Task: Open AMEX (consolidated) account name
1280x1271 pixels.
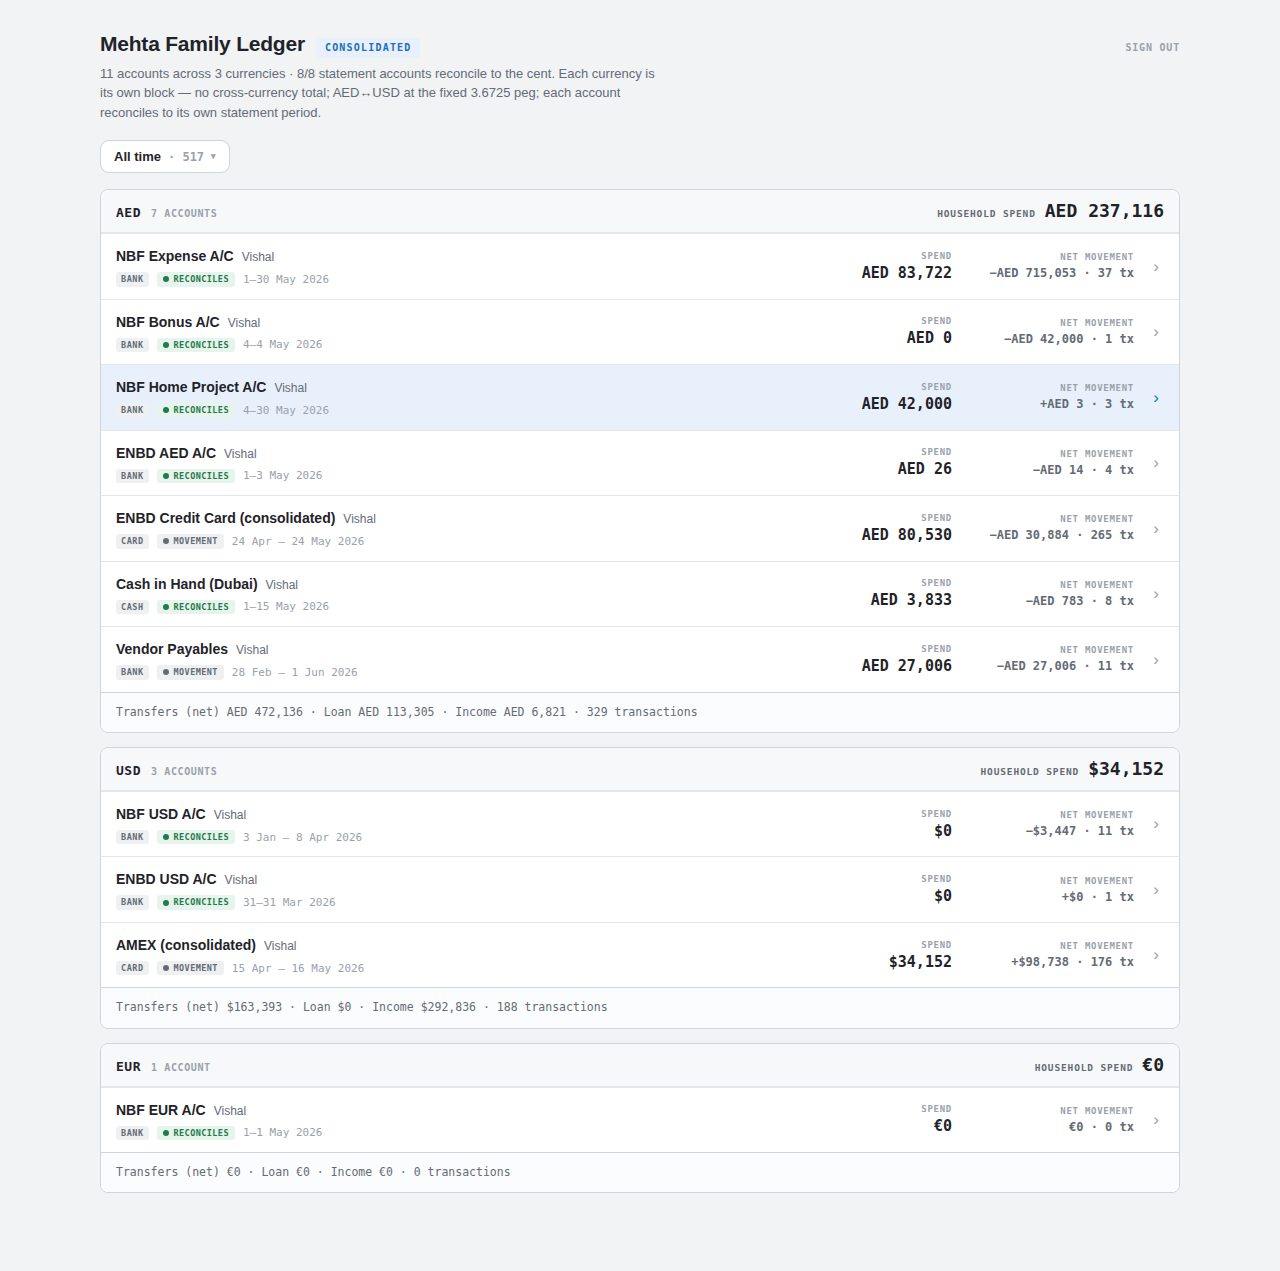Action: tap(186, 945)
